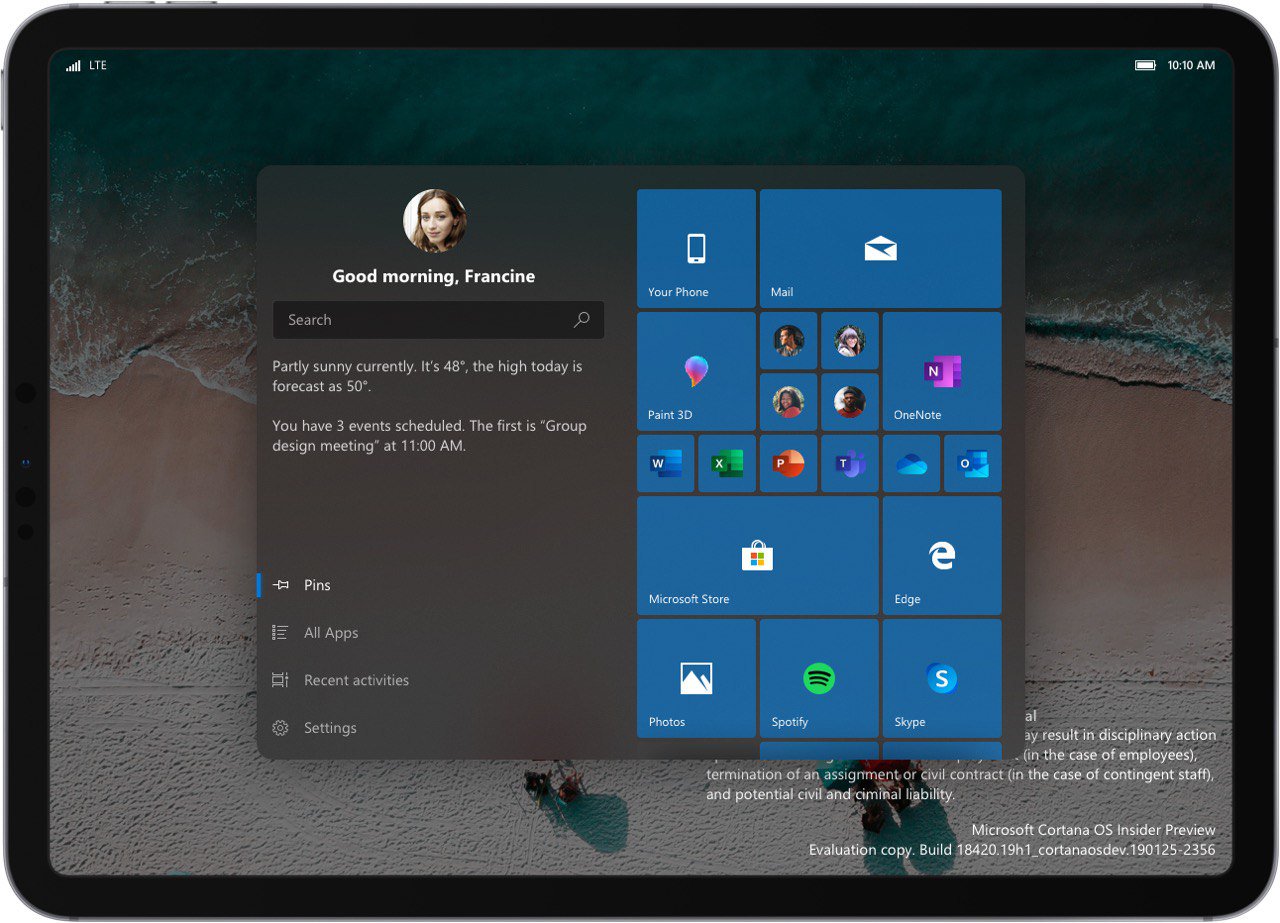Image resolution: width=1280 pixels, height=923 pixels.
Task: Open bottom-right contact in People tile
Action: tap(850, 402)
